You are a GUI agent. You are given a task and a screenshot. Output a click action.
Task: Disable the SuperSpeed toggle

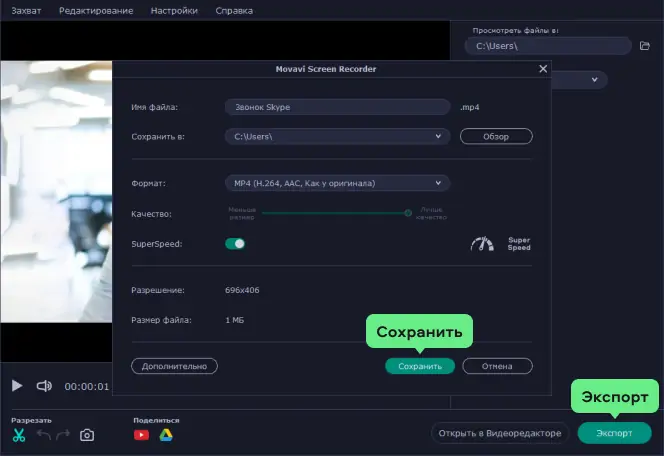235,244
